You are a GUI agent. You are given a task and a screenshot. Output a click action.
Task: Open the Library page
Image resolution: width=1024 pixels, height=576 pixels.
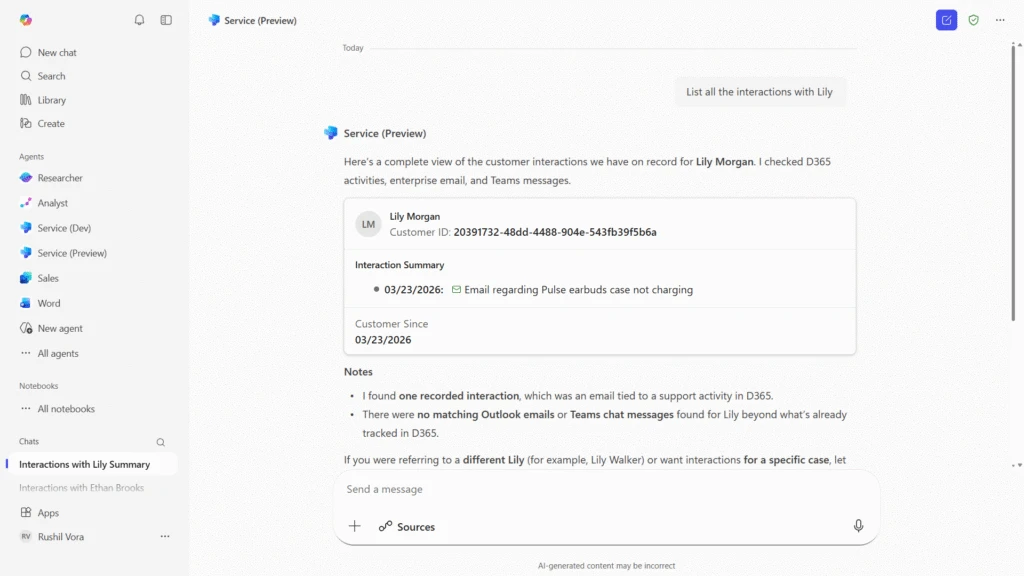pos(51,100)
